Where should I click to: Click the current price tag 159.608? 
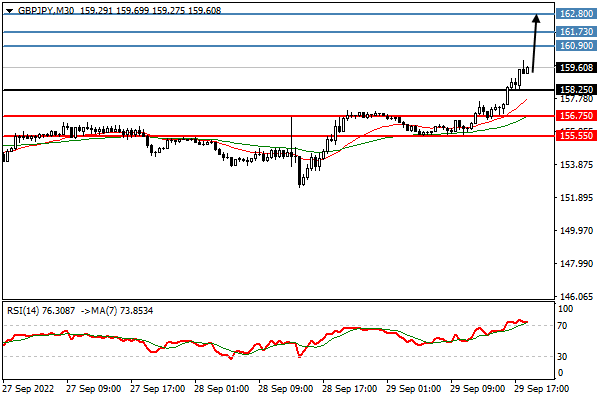(x=576, y=68)
